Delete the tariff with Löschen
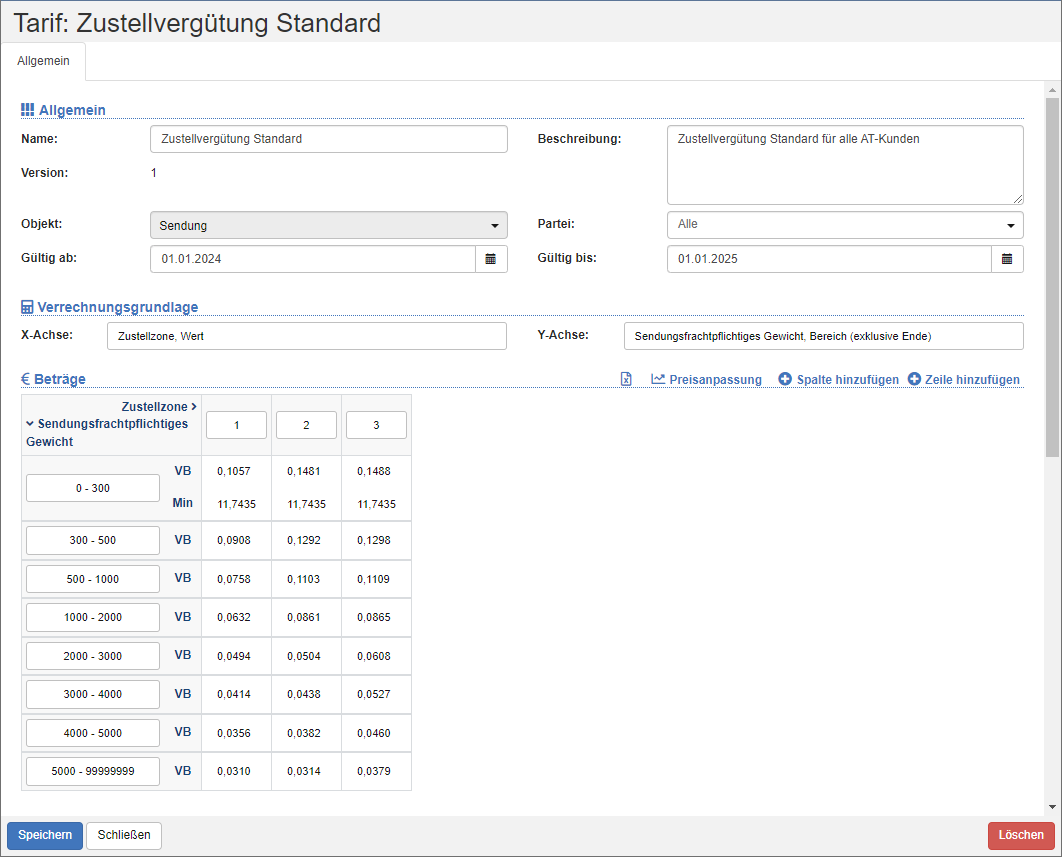1062x857 pixels. coord(1020,835)
